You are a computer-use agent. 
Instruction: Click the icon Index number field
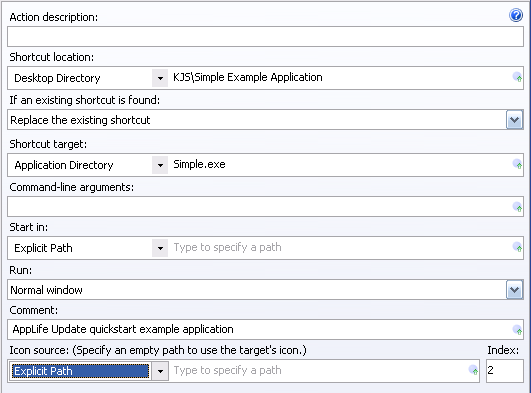505,371
